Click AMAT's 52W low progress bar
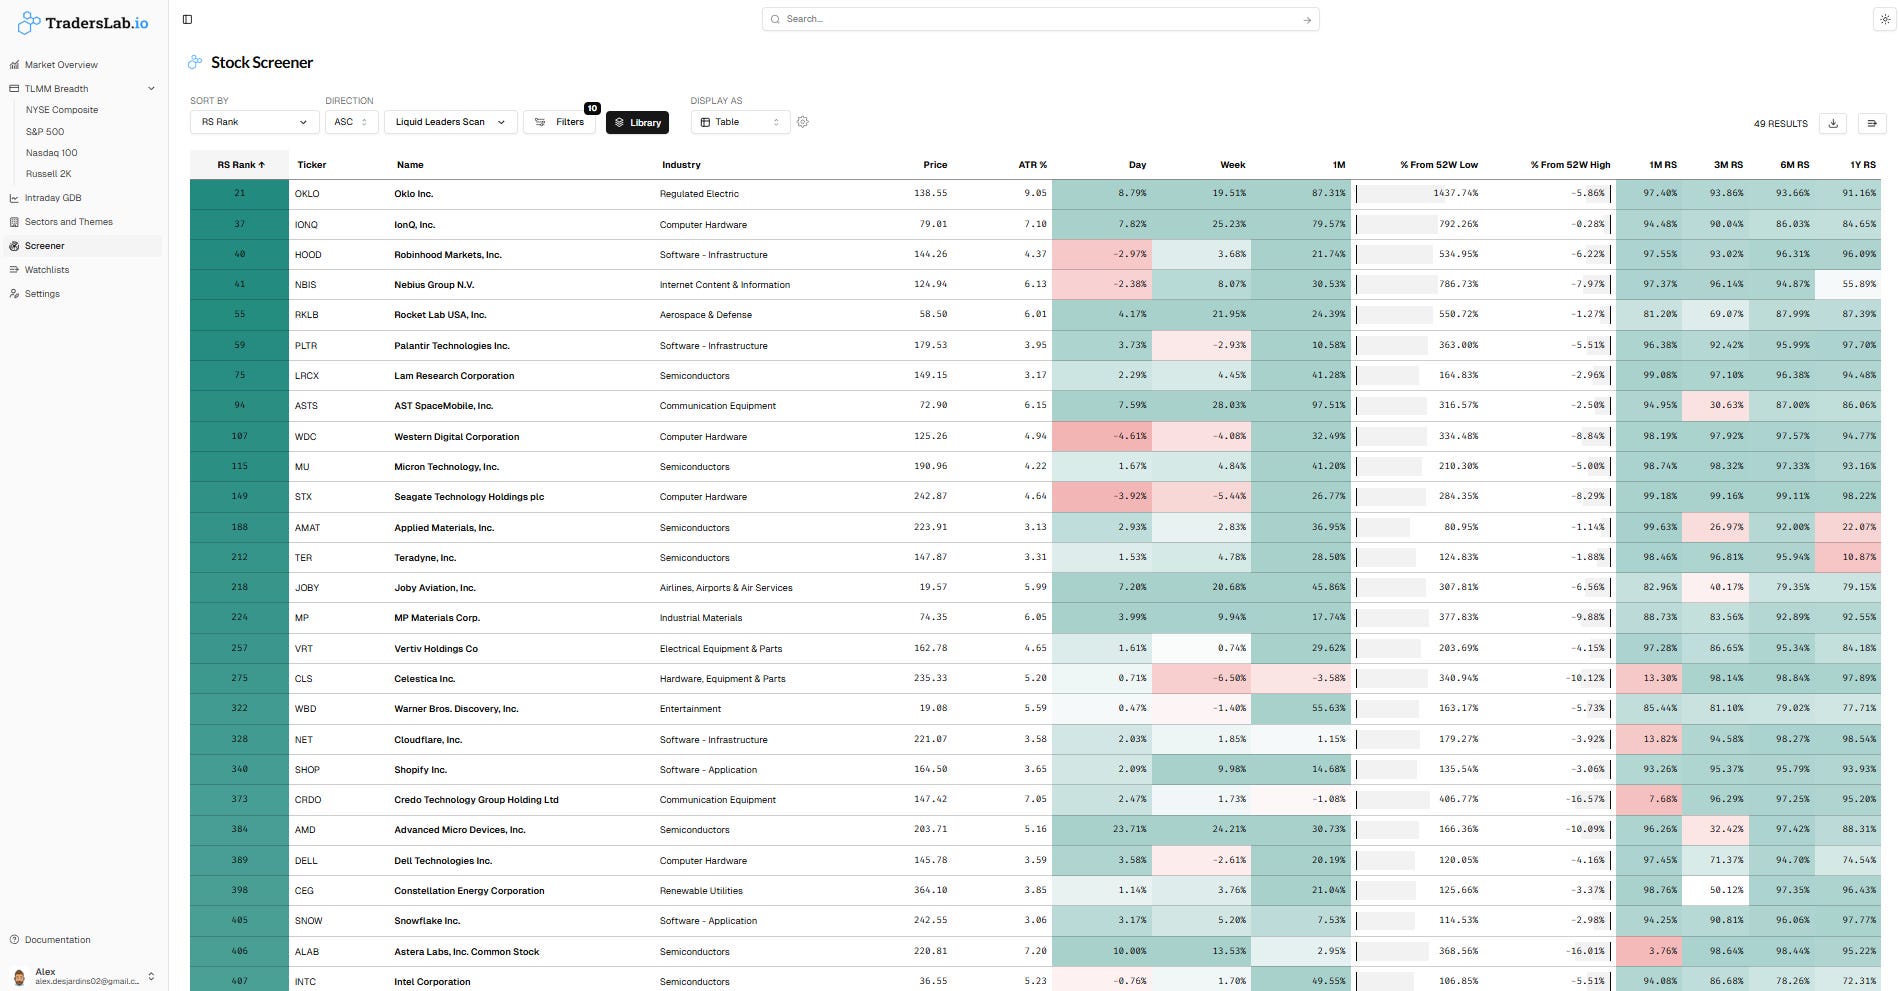This screenshot has width=1899, height=991. 1383,527
